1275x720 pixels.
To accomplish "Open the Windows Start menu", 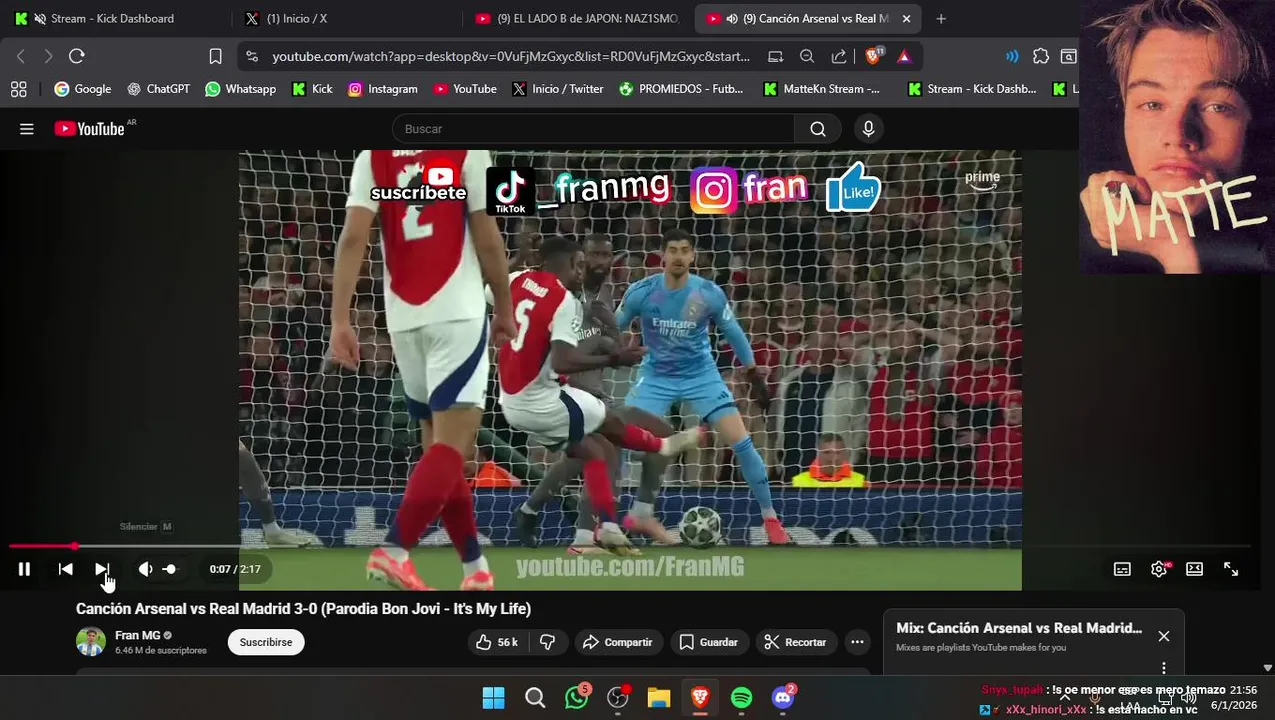I will (x=494, y=698).
